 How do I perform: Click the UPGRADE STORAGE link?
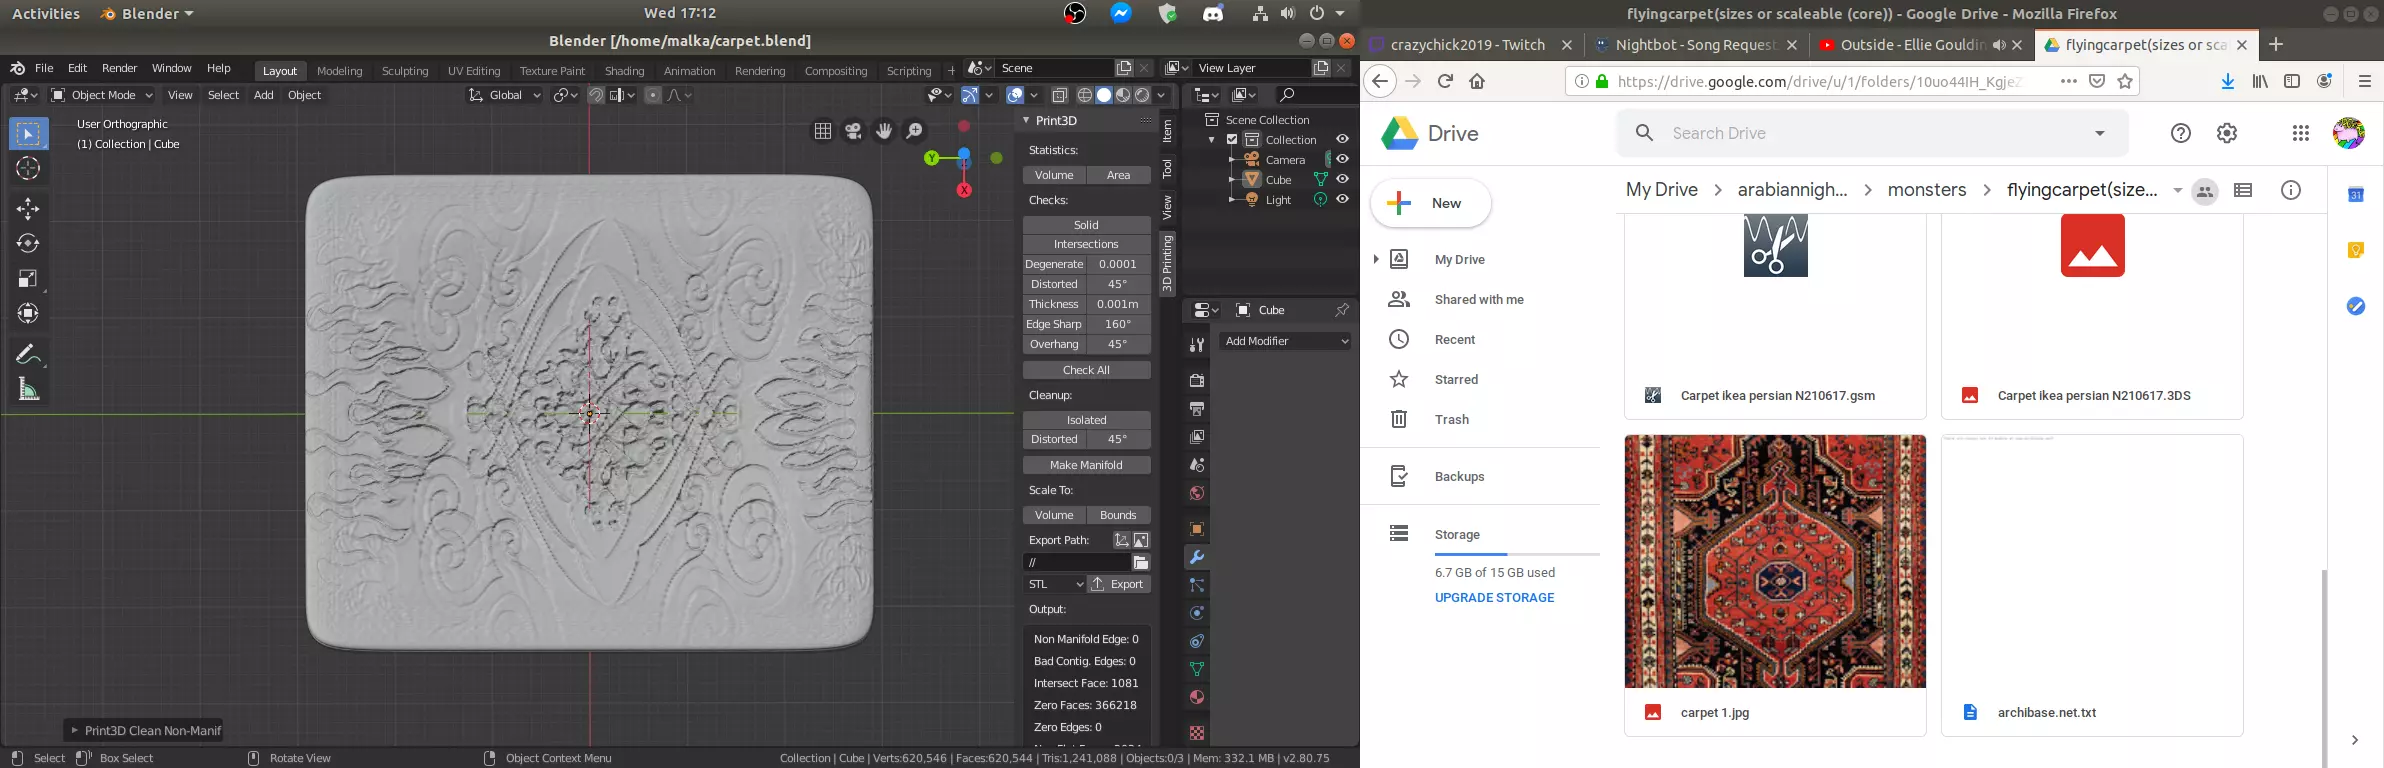(x=1494, y=598)
